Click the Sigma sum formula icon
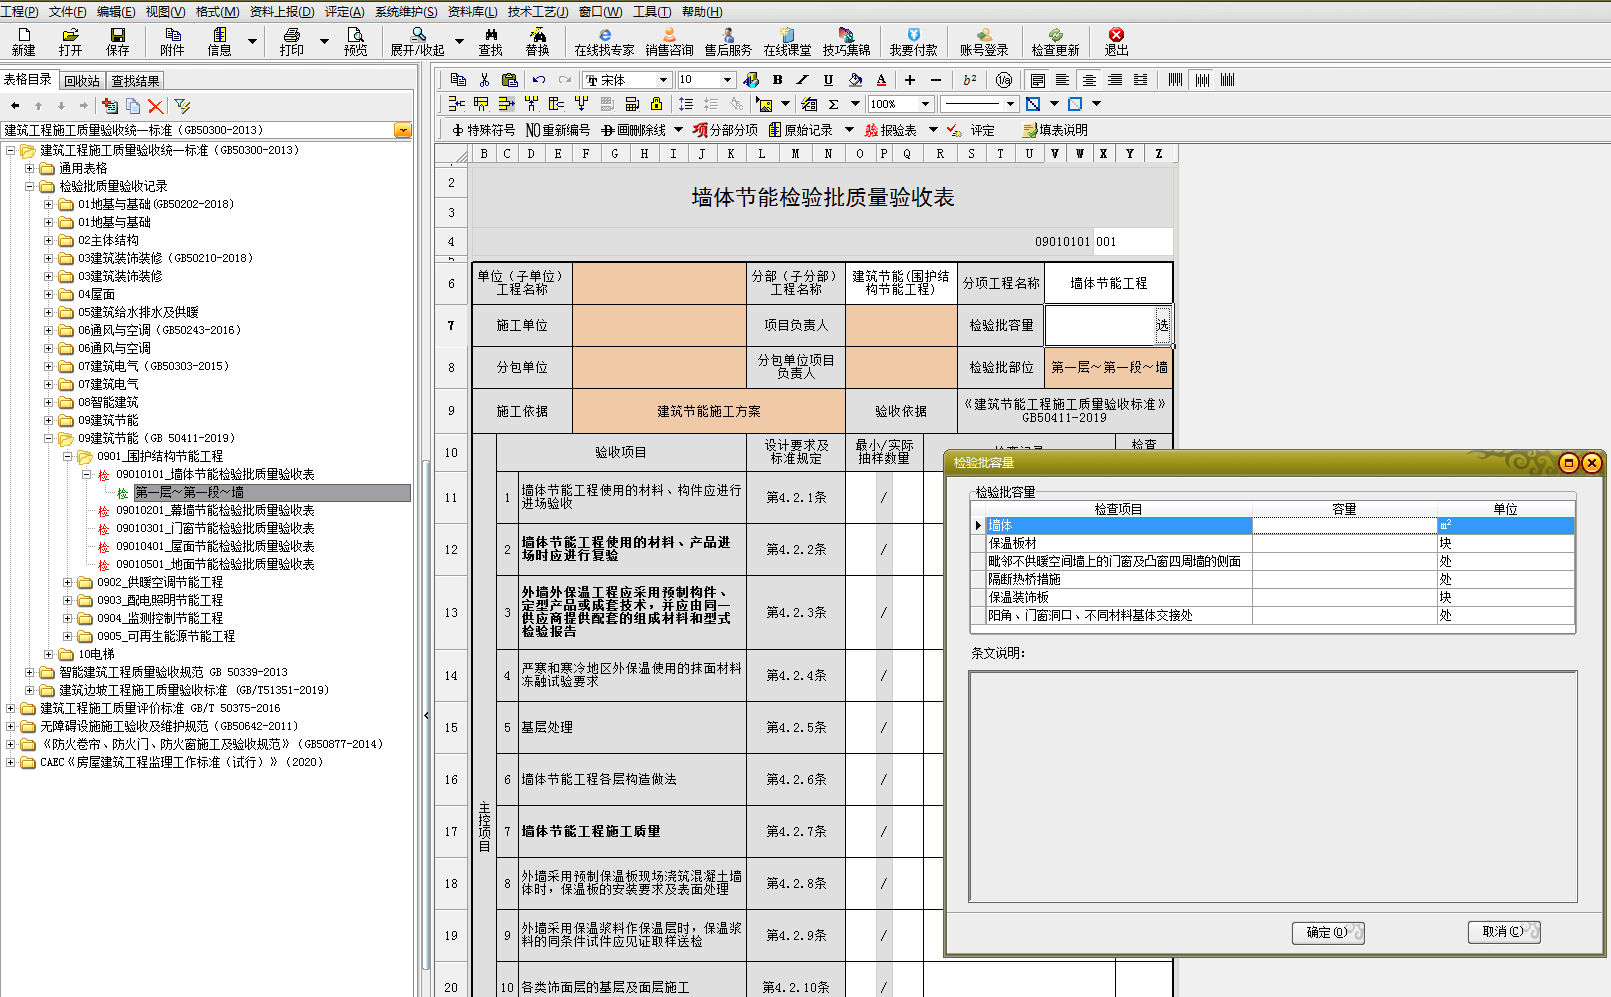 coord(833,103)
